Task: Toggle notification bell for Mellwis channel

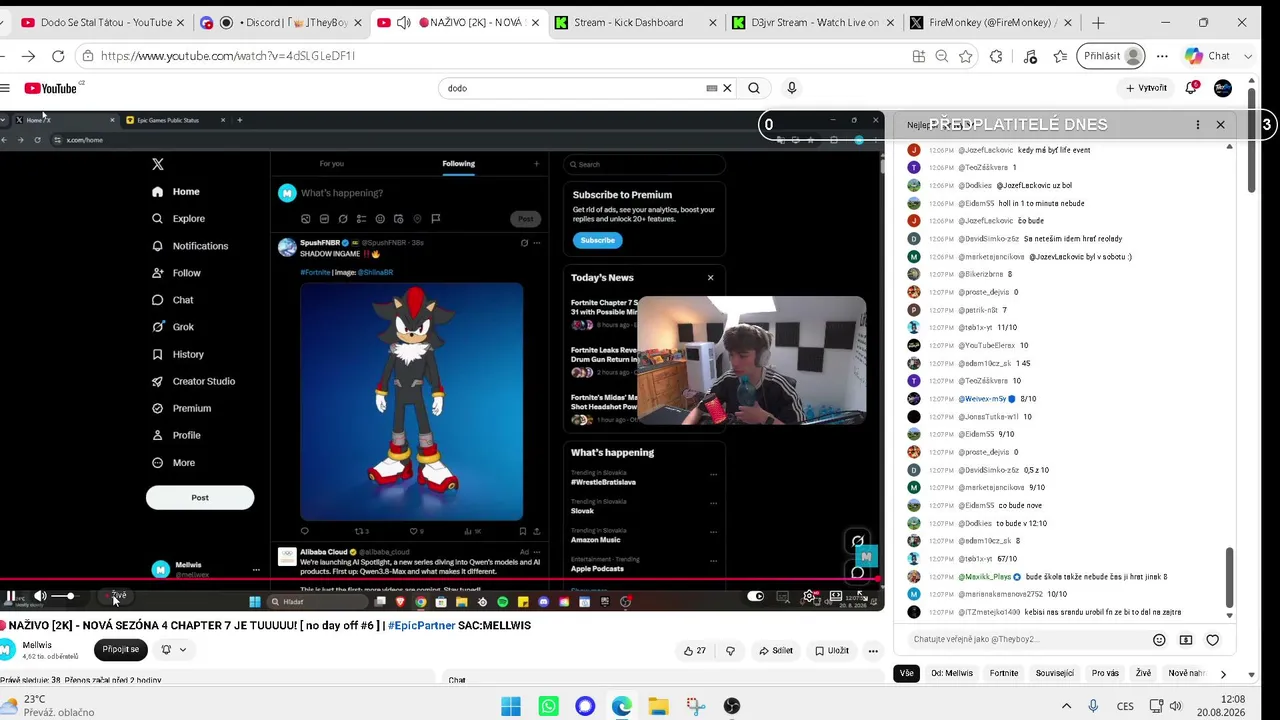Action: pyautogui.click(x=173, y=650)
